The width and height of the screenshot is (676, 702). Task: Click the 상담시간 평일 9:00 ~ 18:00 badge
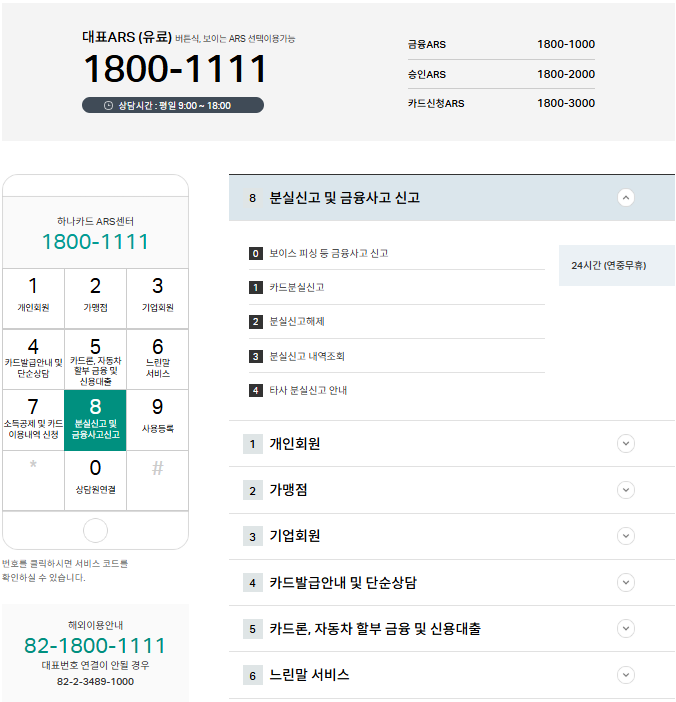coord(173,105)
